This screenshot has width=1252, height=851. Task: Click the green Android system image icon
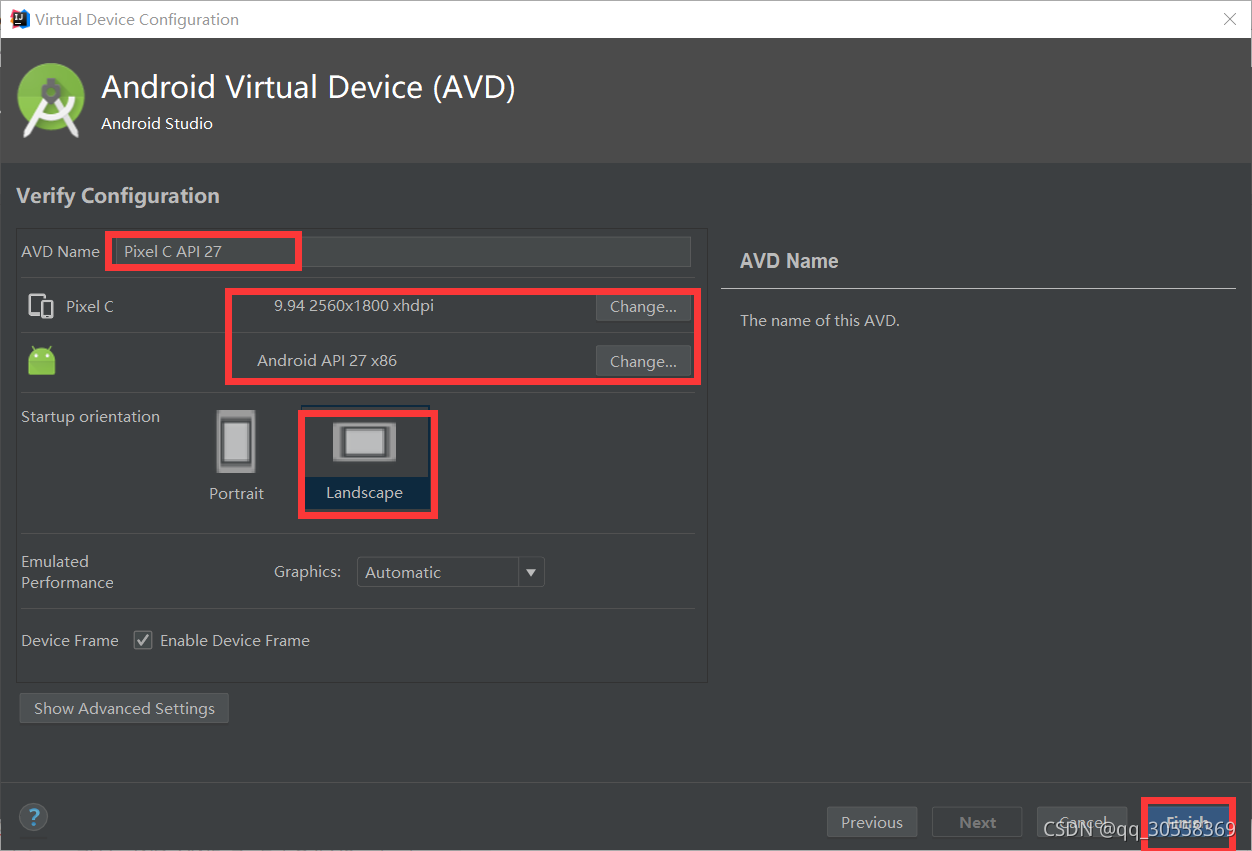[42, 360]
